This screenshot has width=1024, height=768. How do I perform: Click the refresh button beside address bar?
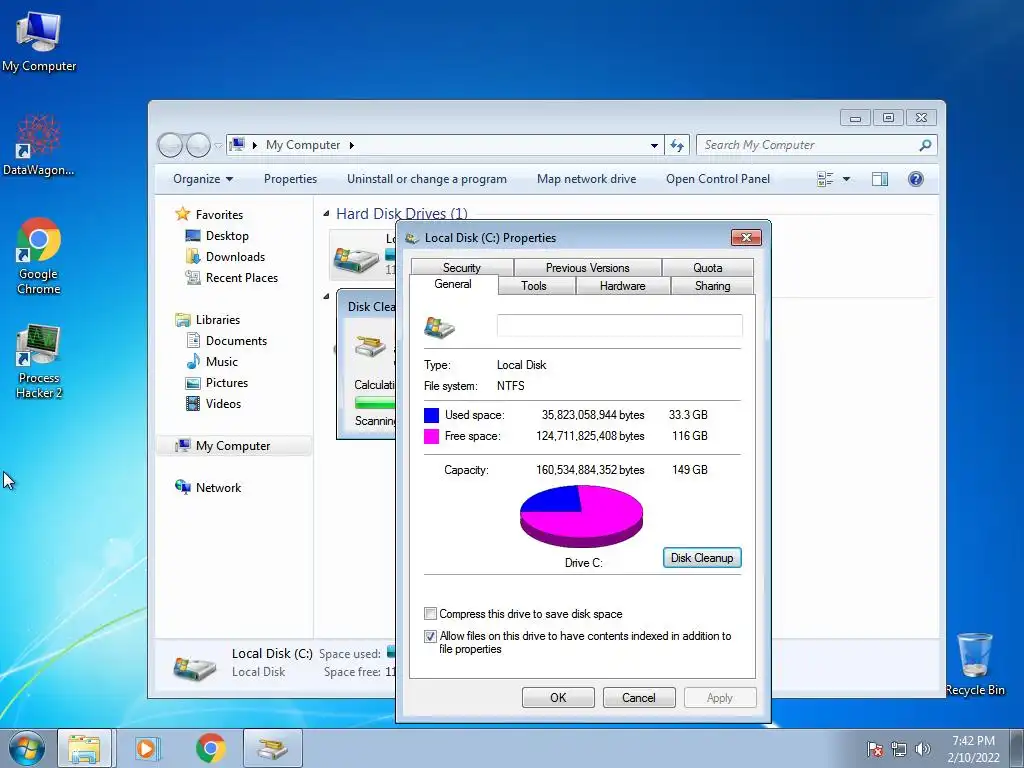click(x=677, y=145)
